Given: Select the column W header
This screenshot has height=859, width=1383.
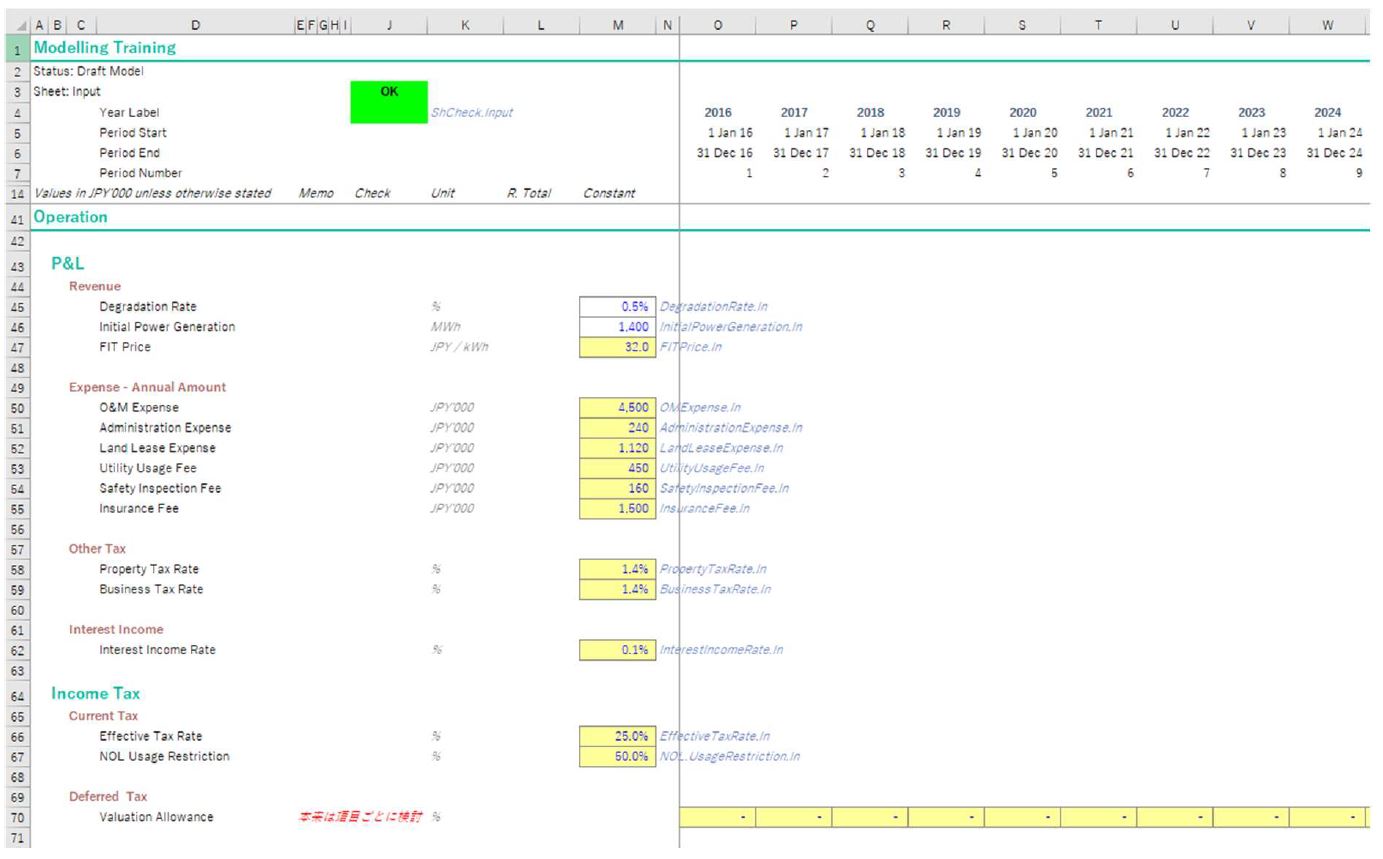Looking at the screenshot, I should pyautogui.click(x=1327, y=26).
